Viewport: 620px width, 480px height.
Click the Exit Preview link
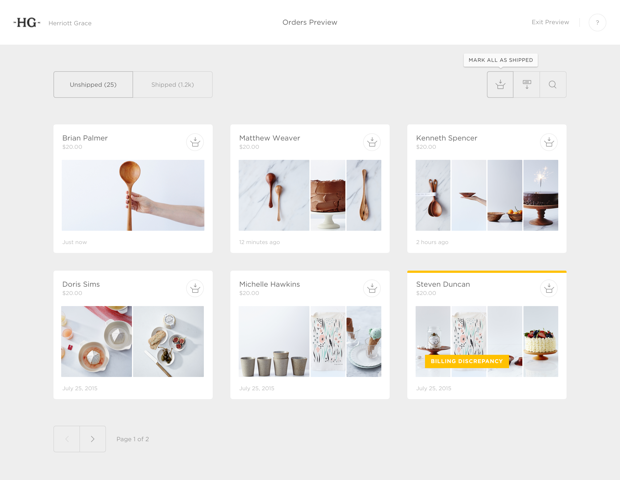[x=550, y=22]
